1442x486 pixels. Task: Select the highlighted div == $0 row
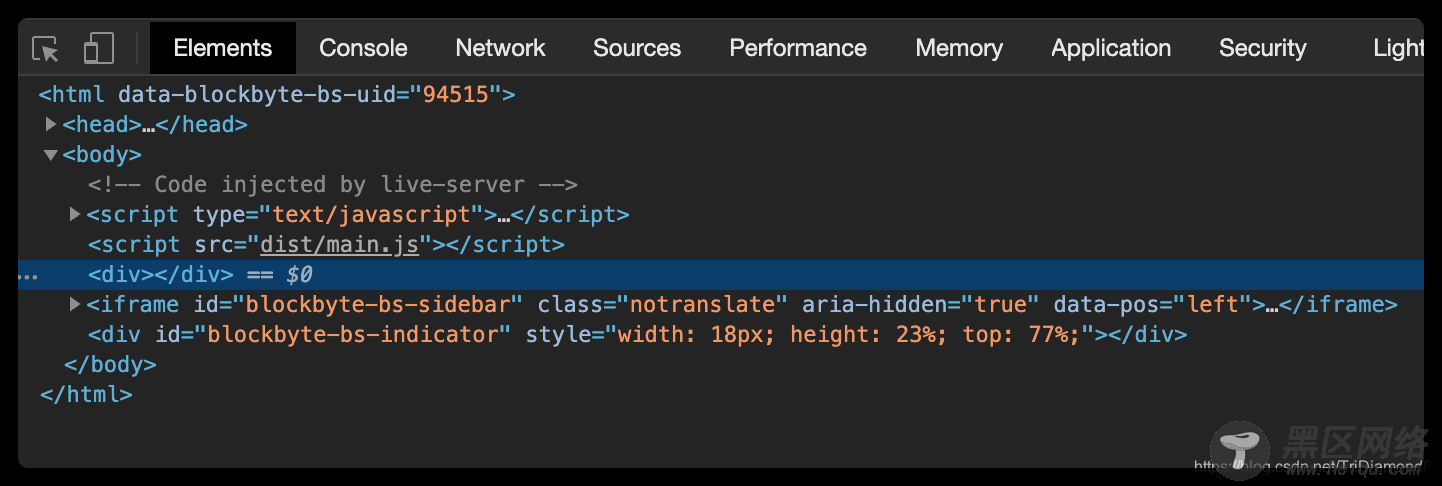tap(720, 274)
